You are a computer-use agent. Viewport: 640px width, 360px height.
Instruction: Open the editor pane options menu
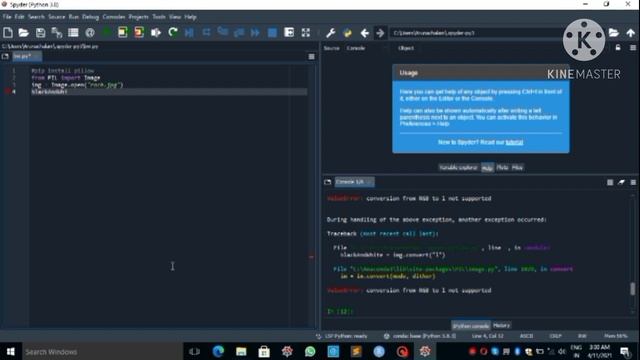click(x=311, y=57)
